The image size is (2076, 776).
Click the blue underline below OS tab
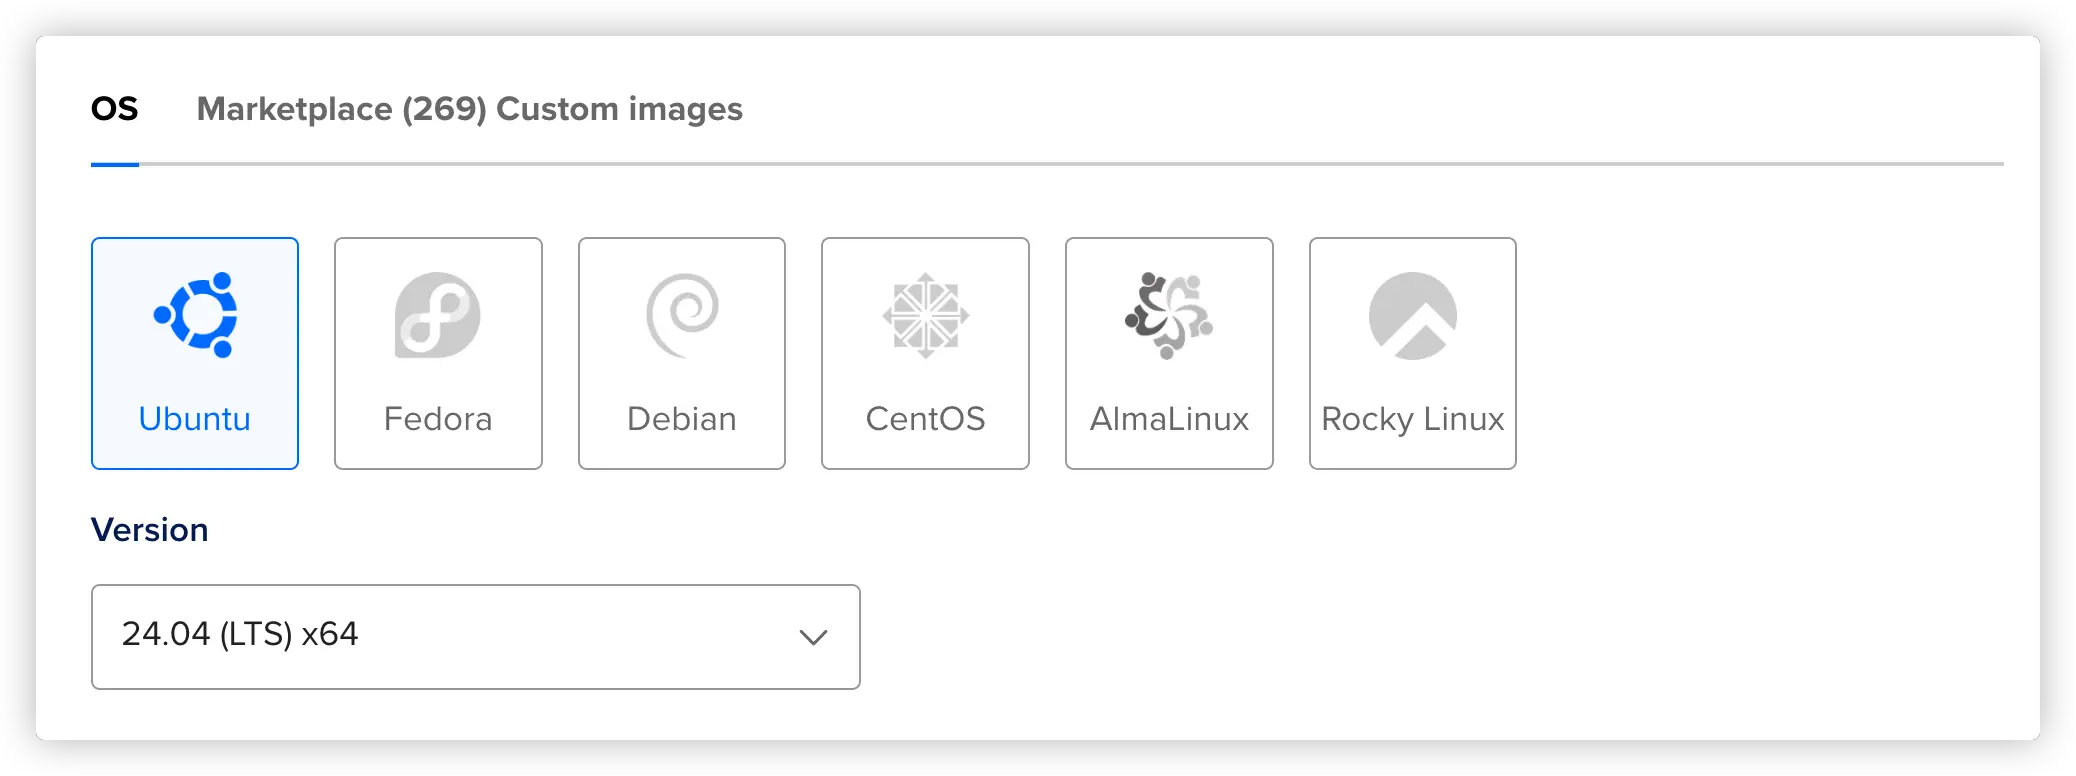tap(115, 164)
